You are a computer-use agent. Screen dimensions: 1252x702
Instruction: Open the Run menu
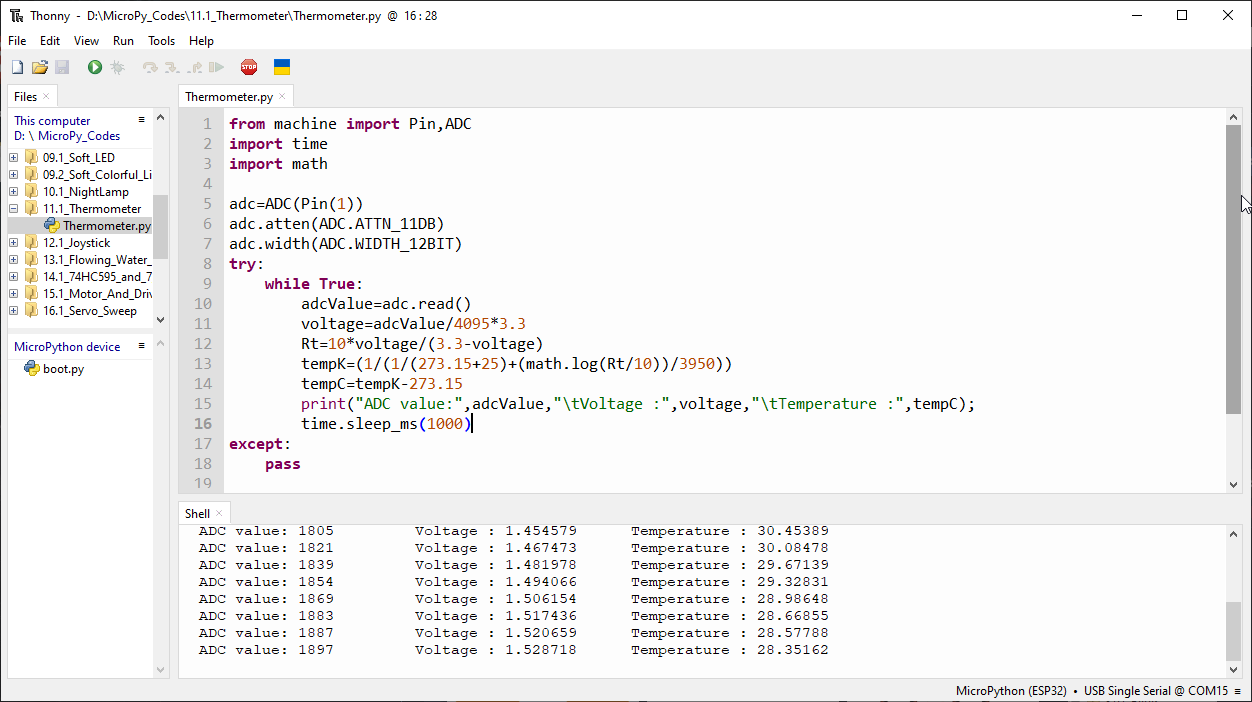123,41
